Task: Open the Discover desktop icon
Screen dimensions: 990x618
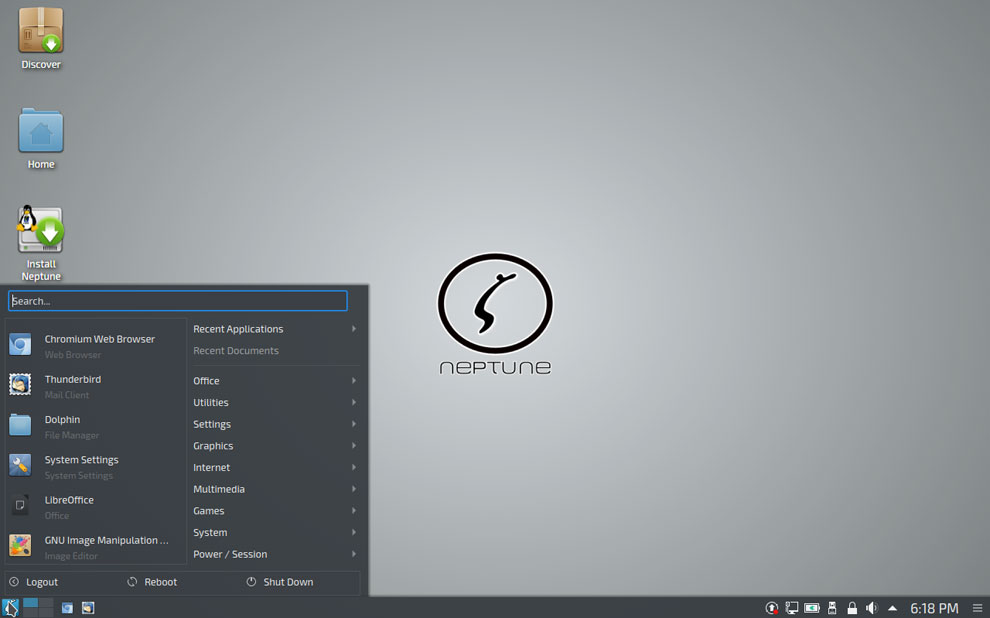Action: point(41,38)
